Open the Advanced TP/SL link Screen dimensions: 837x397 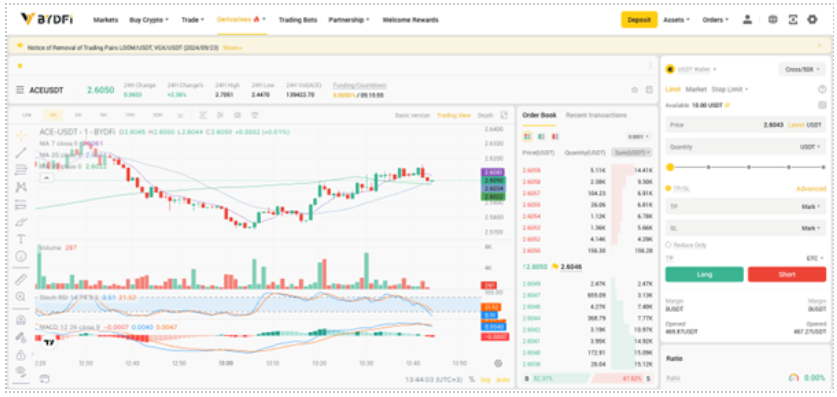tap(811, 188)
